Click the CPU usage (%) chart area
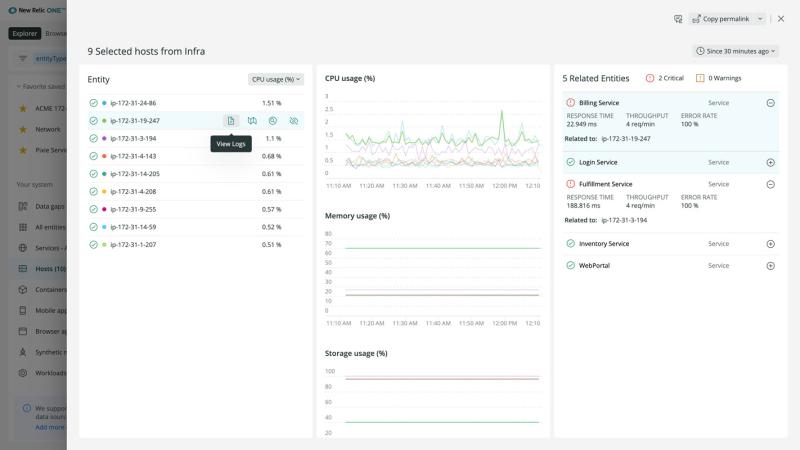Viewport: 800px width, 450px height. click(x=433, y=138)
